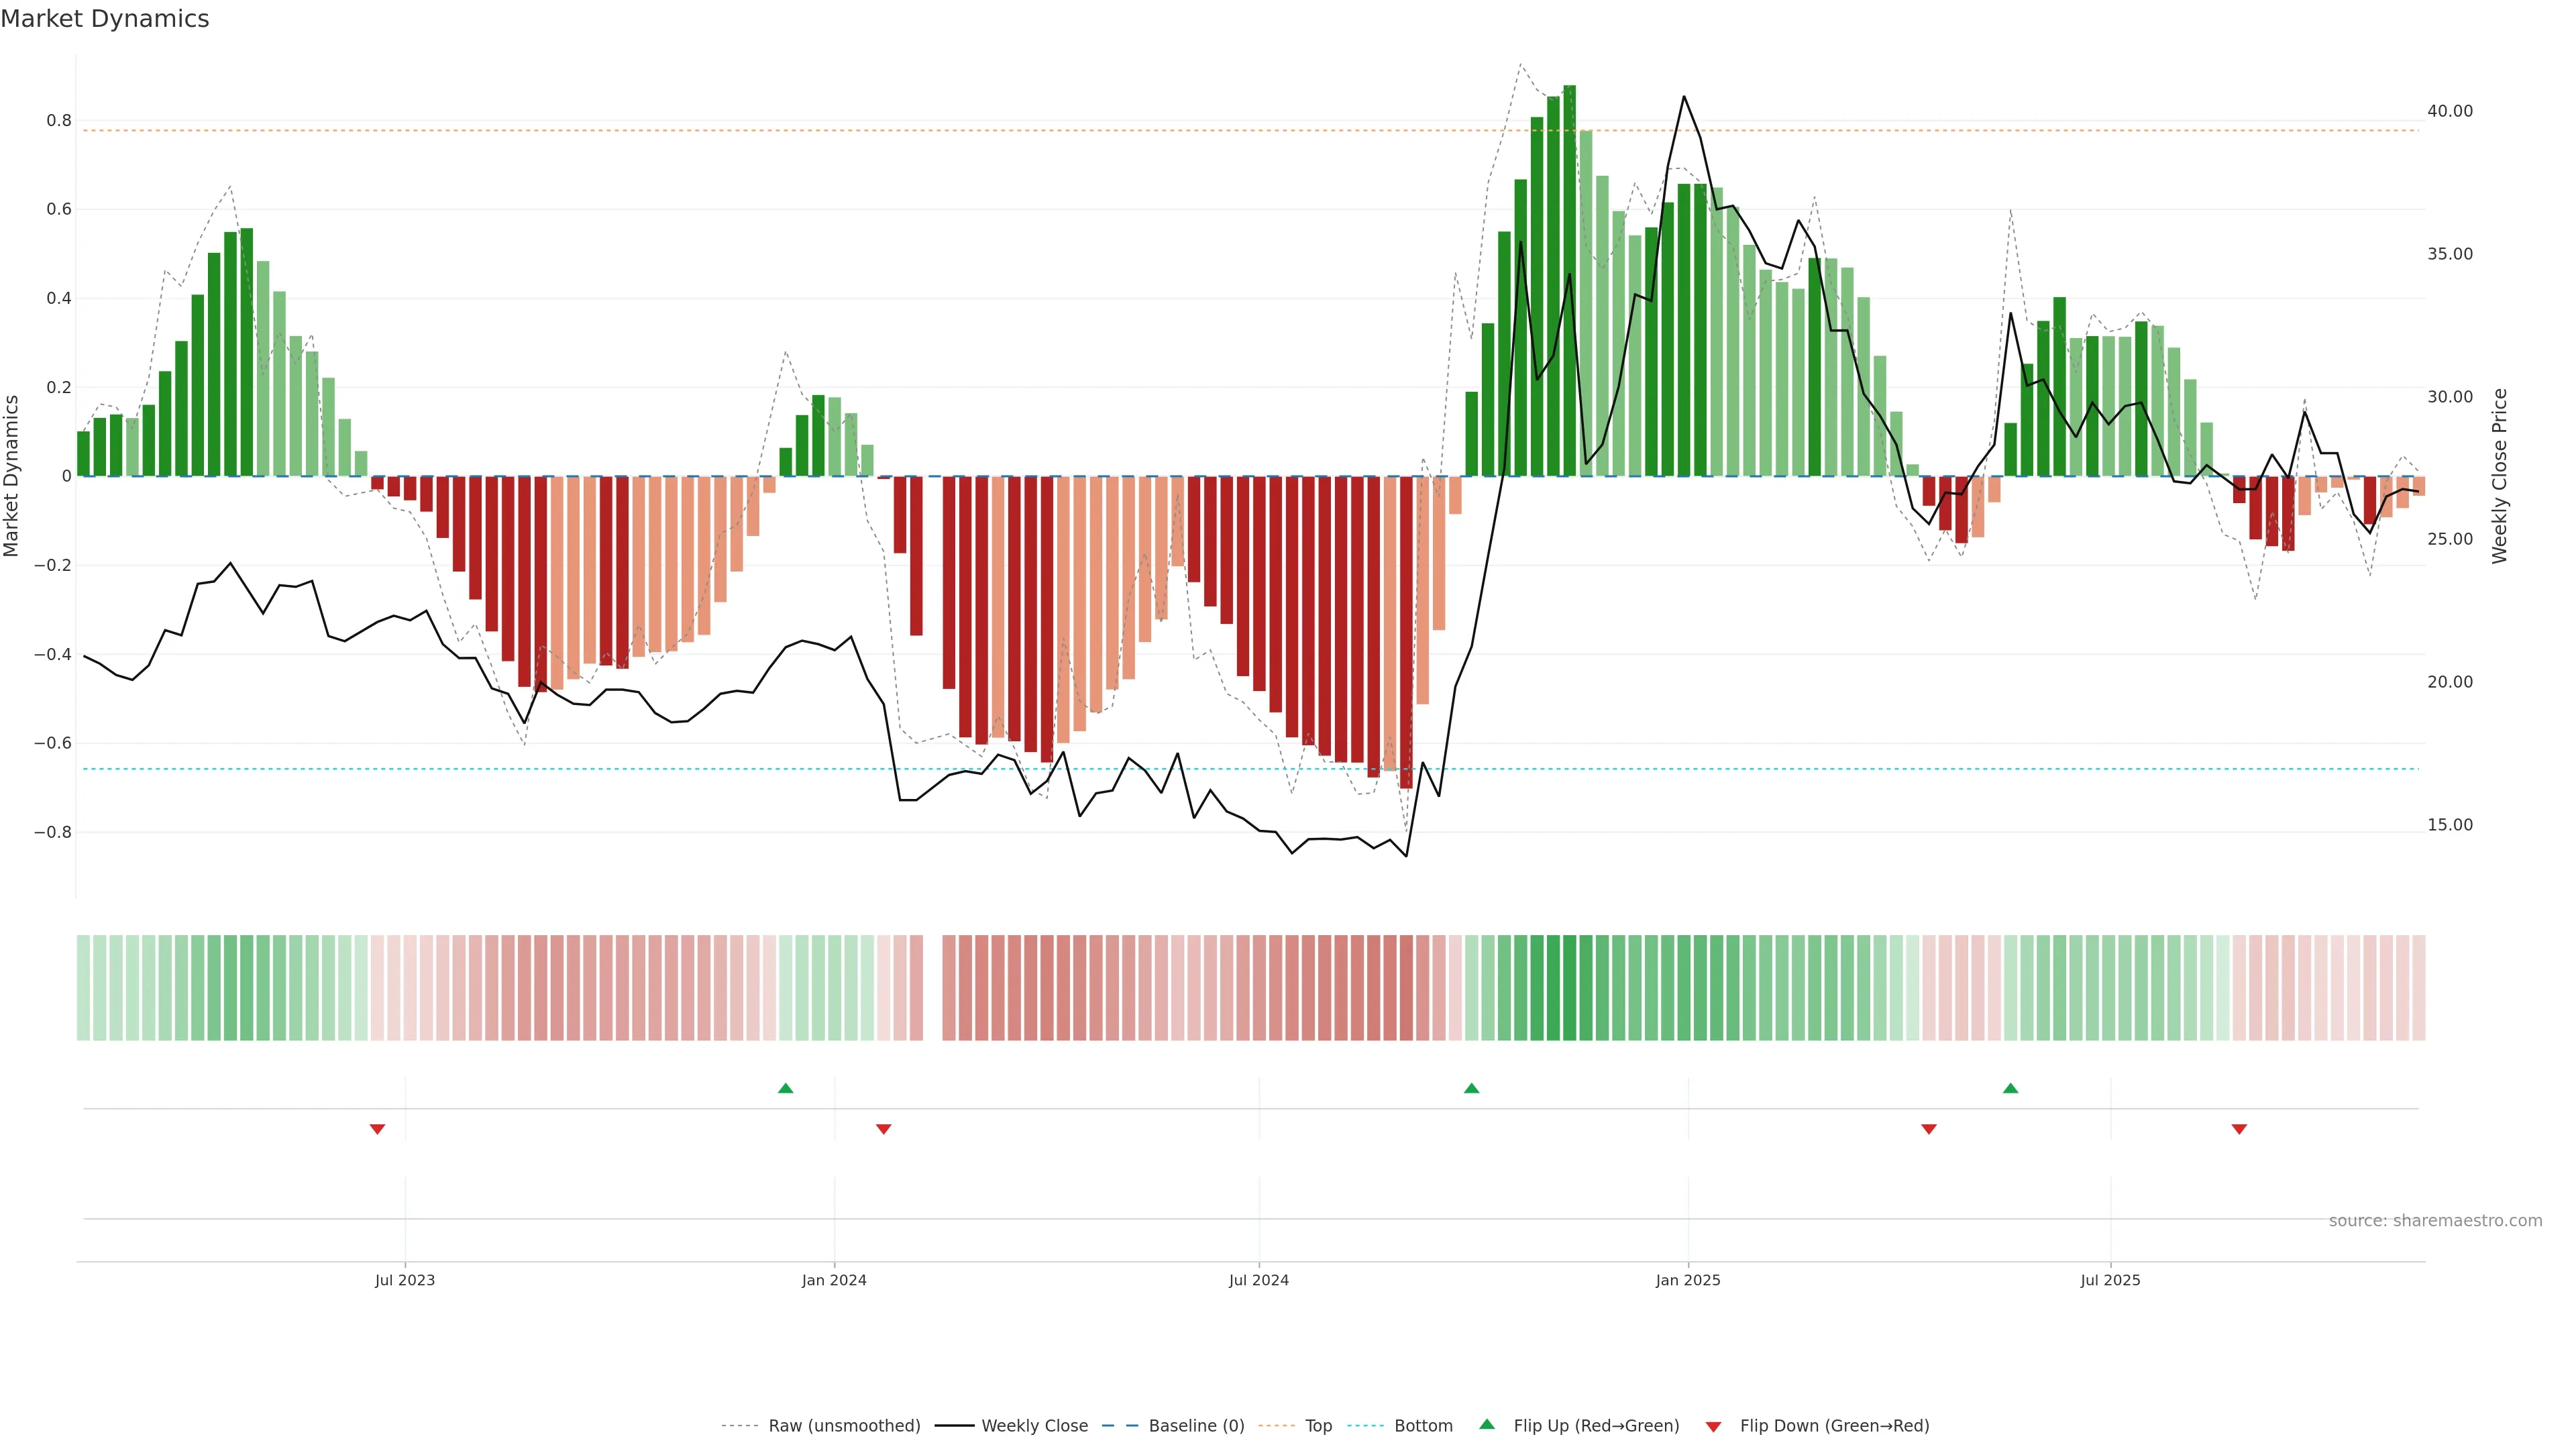Image resolution: width=2576 pixels, height=1449 pixels.
Task: Hide the Top threshold legend series
Action: point(1318,1426)
